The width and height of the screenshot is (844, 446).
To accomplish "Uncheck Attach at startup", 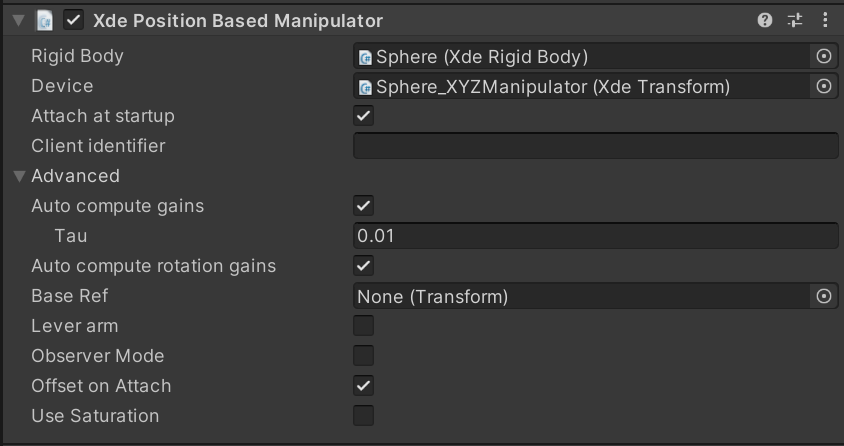I will coord(363,116).
